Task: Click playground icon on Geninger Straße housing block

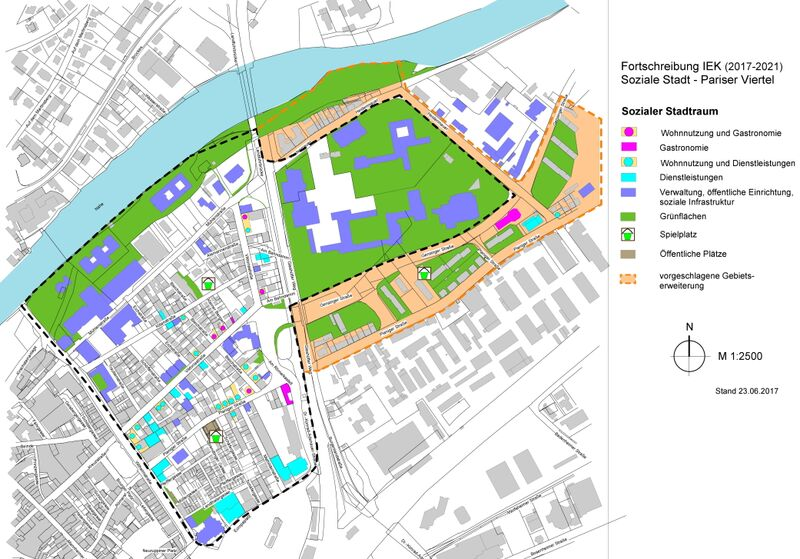Action: coord(424,271)
